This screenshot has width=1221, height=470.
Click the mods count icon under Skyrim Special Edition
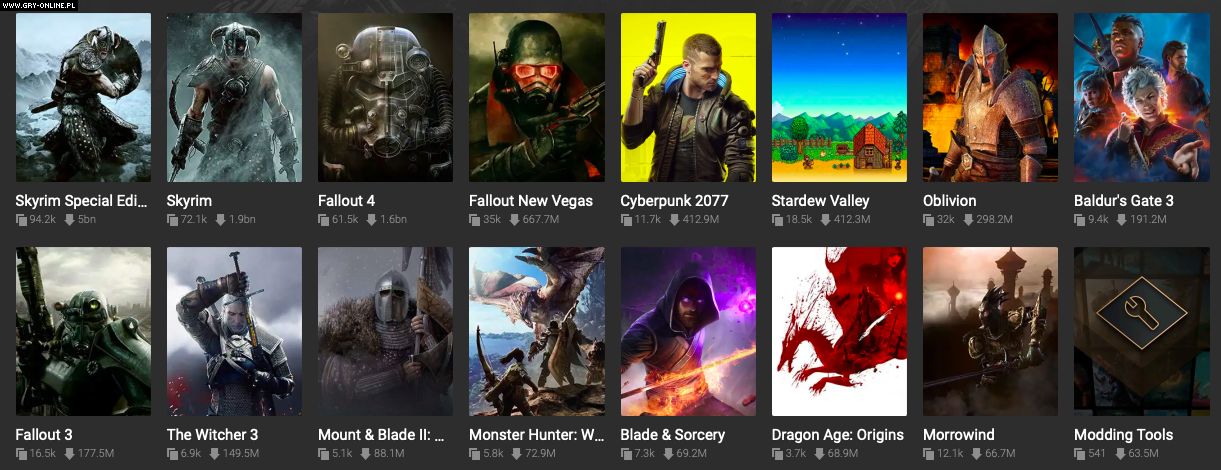click(21, 220)
